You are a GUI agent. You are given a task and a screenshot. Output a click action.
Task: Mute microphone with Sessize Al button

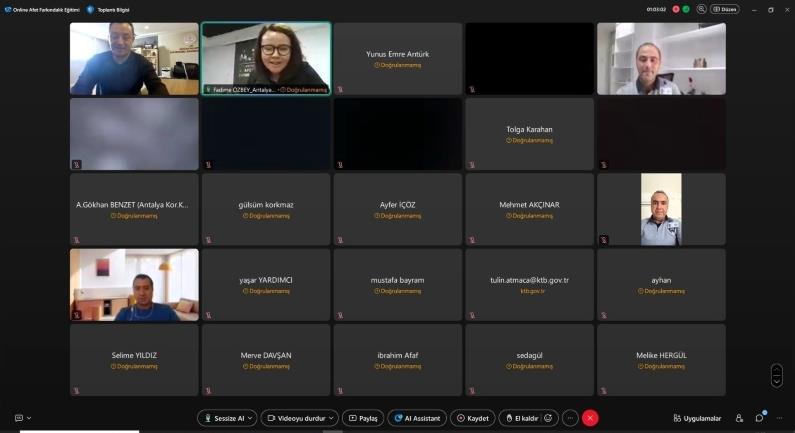pyautogui.click(x=221, y=418)
